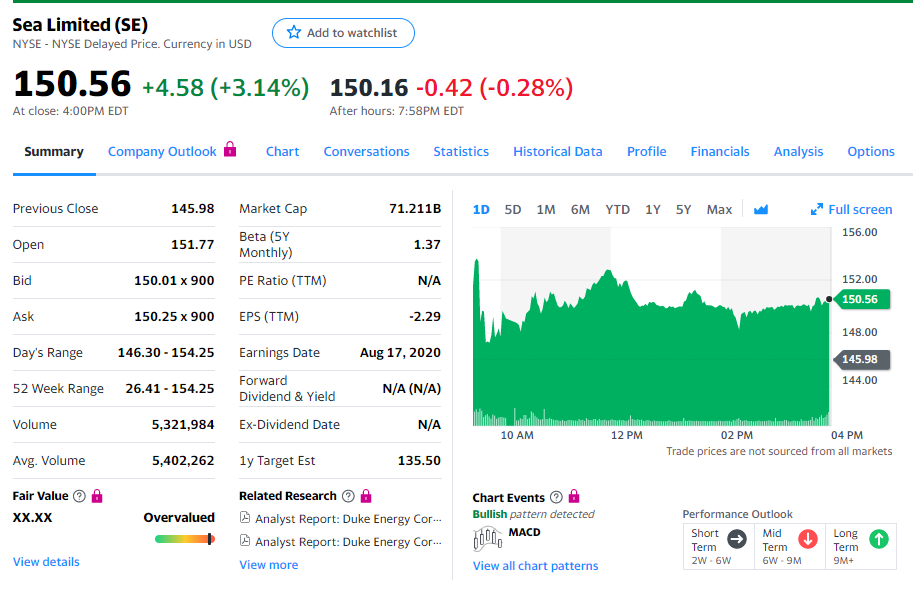
Task: Switch to the Financials tab
Action: pos(719,151)
